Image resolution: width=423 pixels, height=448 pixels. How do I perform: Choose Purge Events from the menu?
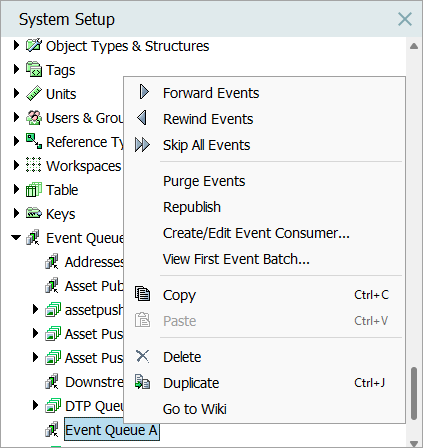point(204,181)
